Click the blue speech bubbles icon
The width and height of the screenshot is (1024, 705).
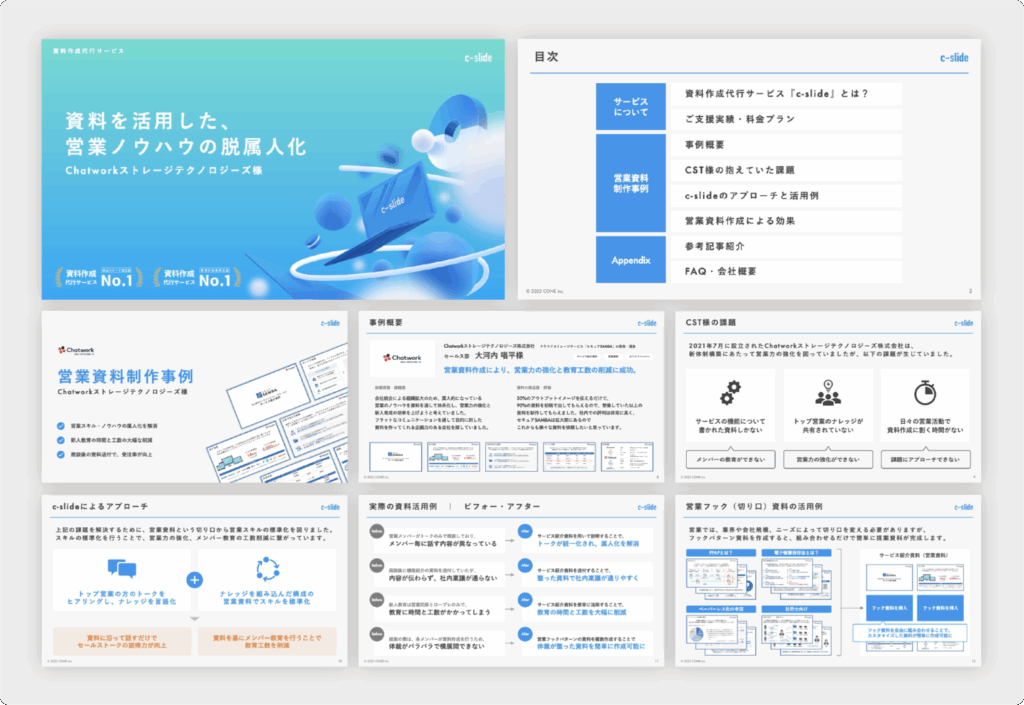tap(121, 570)
